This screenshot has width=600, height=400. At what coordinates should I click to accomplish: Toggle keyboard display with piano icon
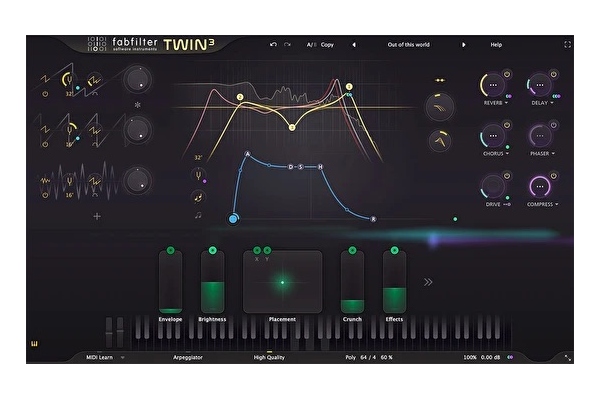coord(34,344)
